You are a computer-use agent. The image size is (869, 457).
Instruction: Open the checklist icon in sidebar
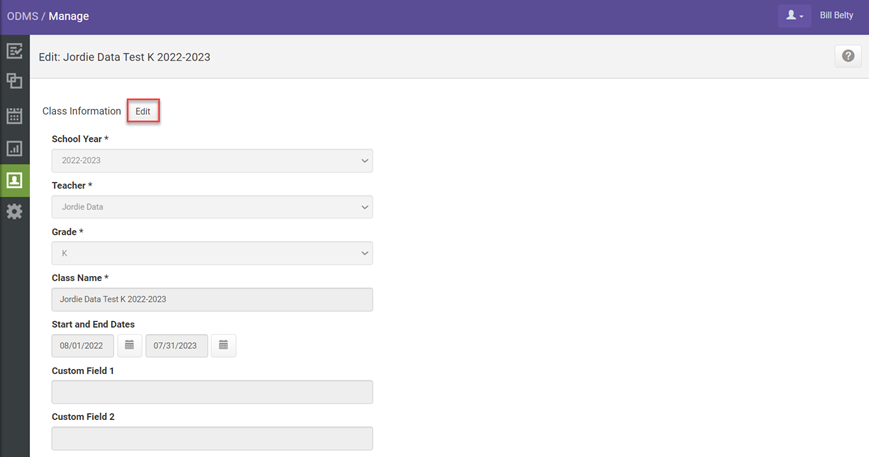[x=14, y=52]
